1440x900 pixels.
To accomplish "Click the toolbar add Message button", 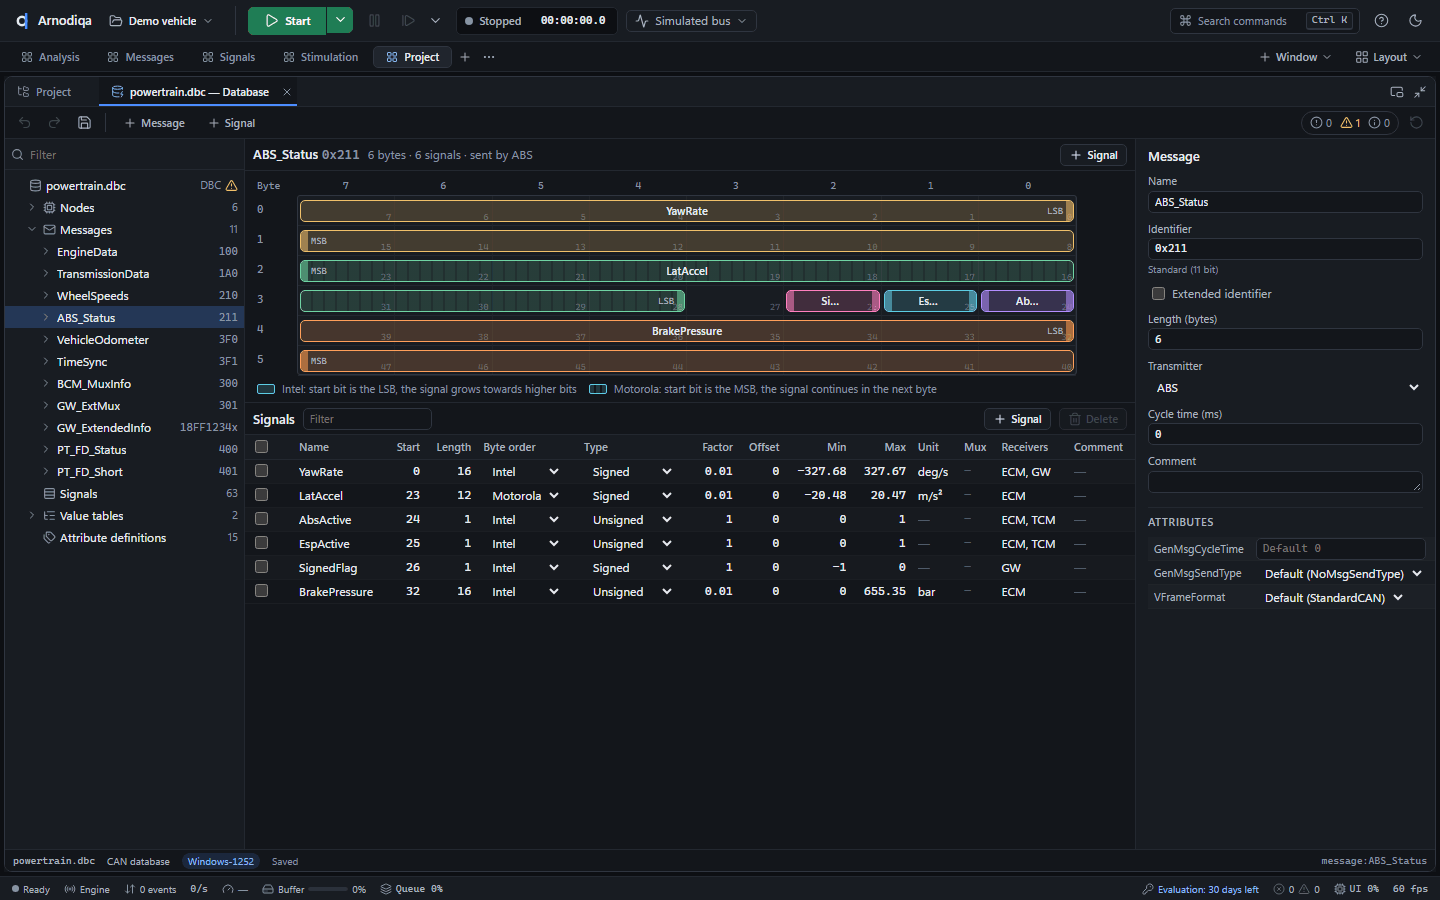I will 154,123.
